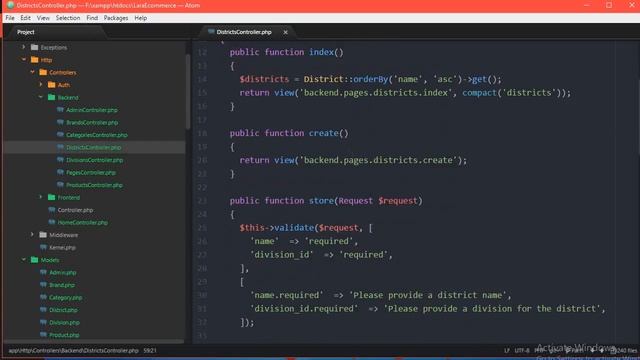Open AdminController.php from the tree
Screen dimensions: 640x360
[92, 110]
